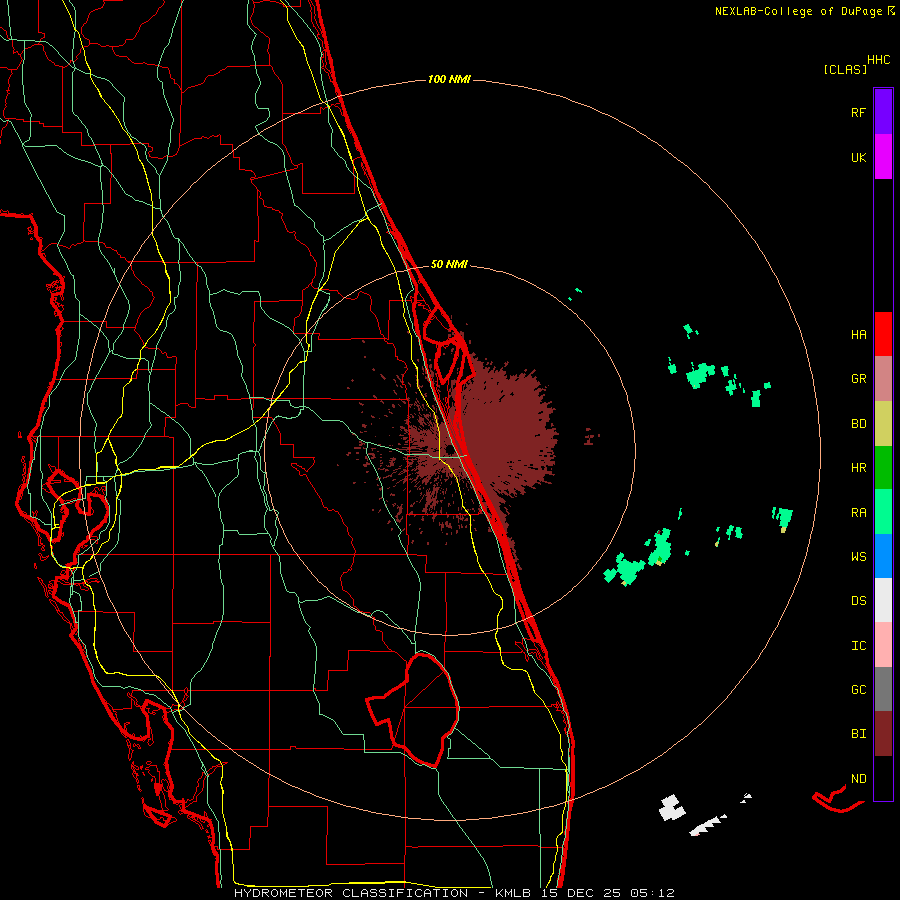Click the RF legend label

click(x=858, y=112)
